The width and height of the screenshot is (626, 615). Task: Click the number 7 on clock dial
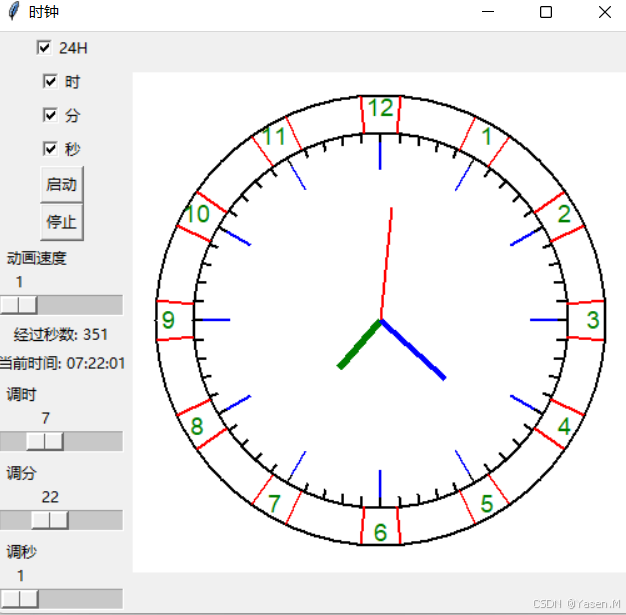point(274,504)
